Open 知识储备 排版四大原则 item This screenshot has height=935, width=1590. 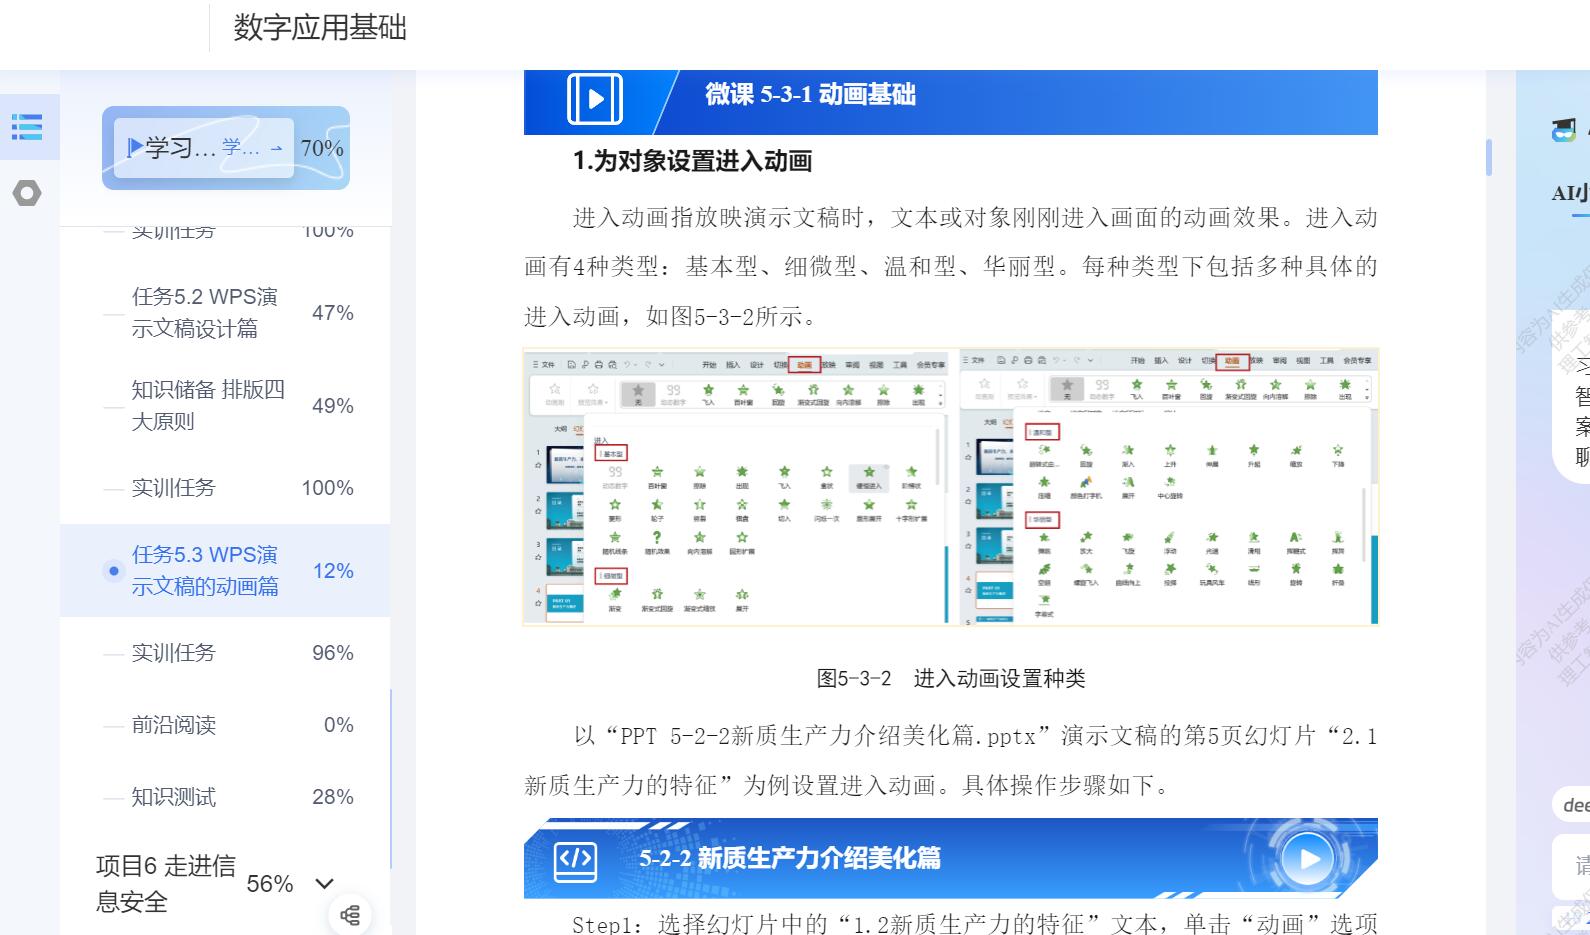coord(208,405)
